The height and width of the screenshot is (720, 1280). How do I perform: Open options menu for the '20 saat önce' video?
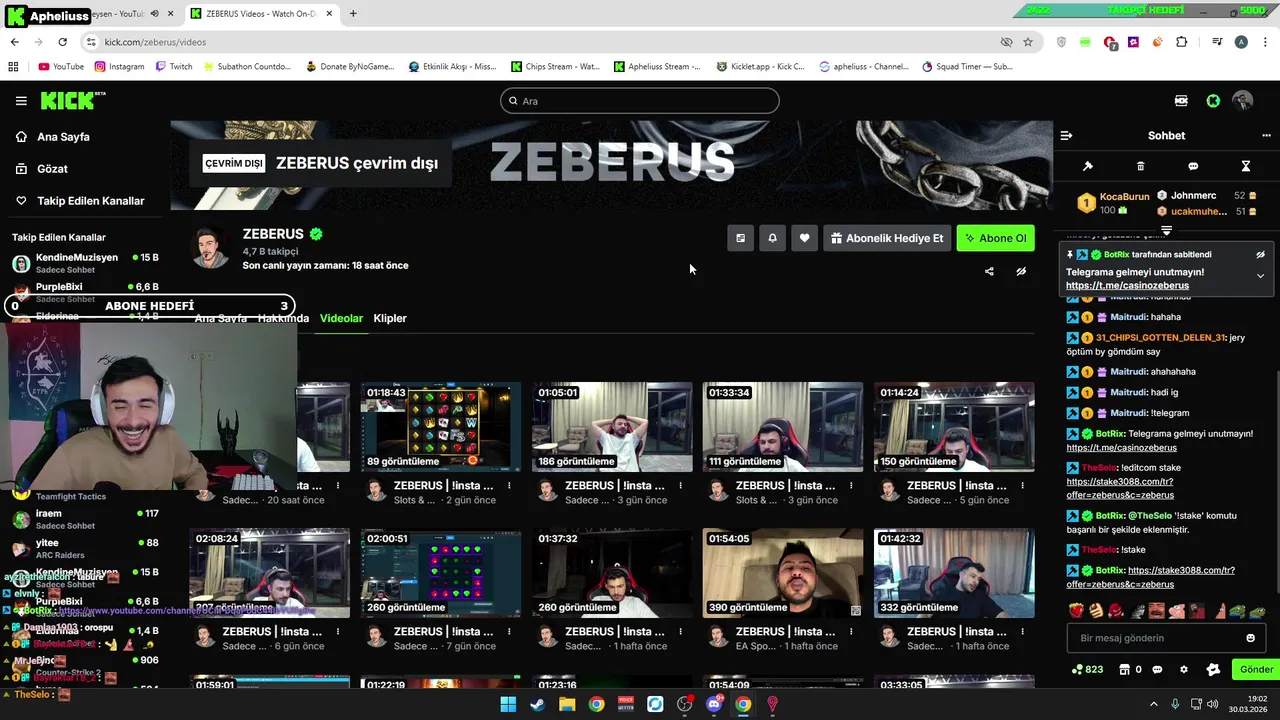[338, 486]
